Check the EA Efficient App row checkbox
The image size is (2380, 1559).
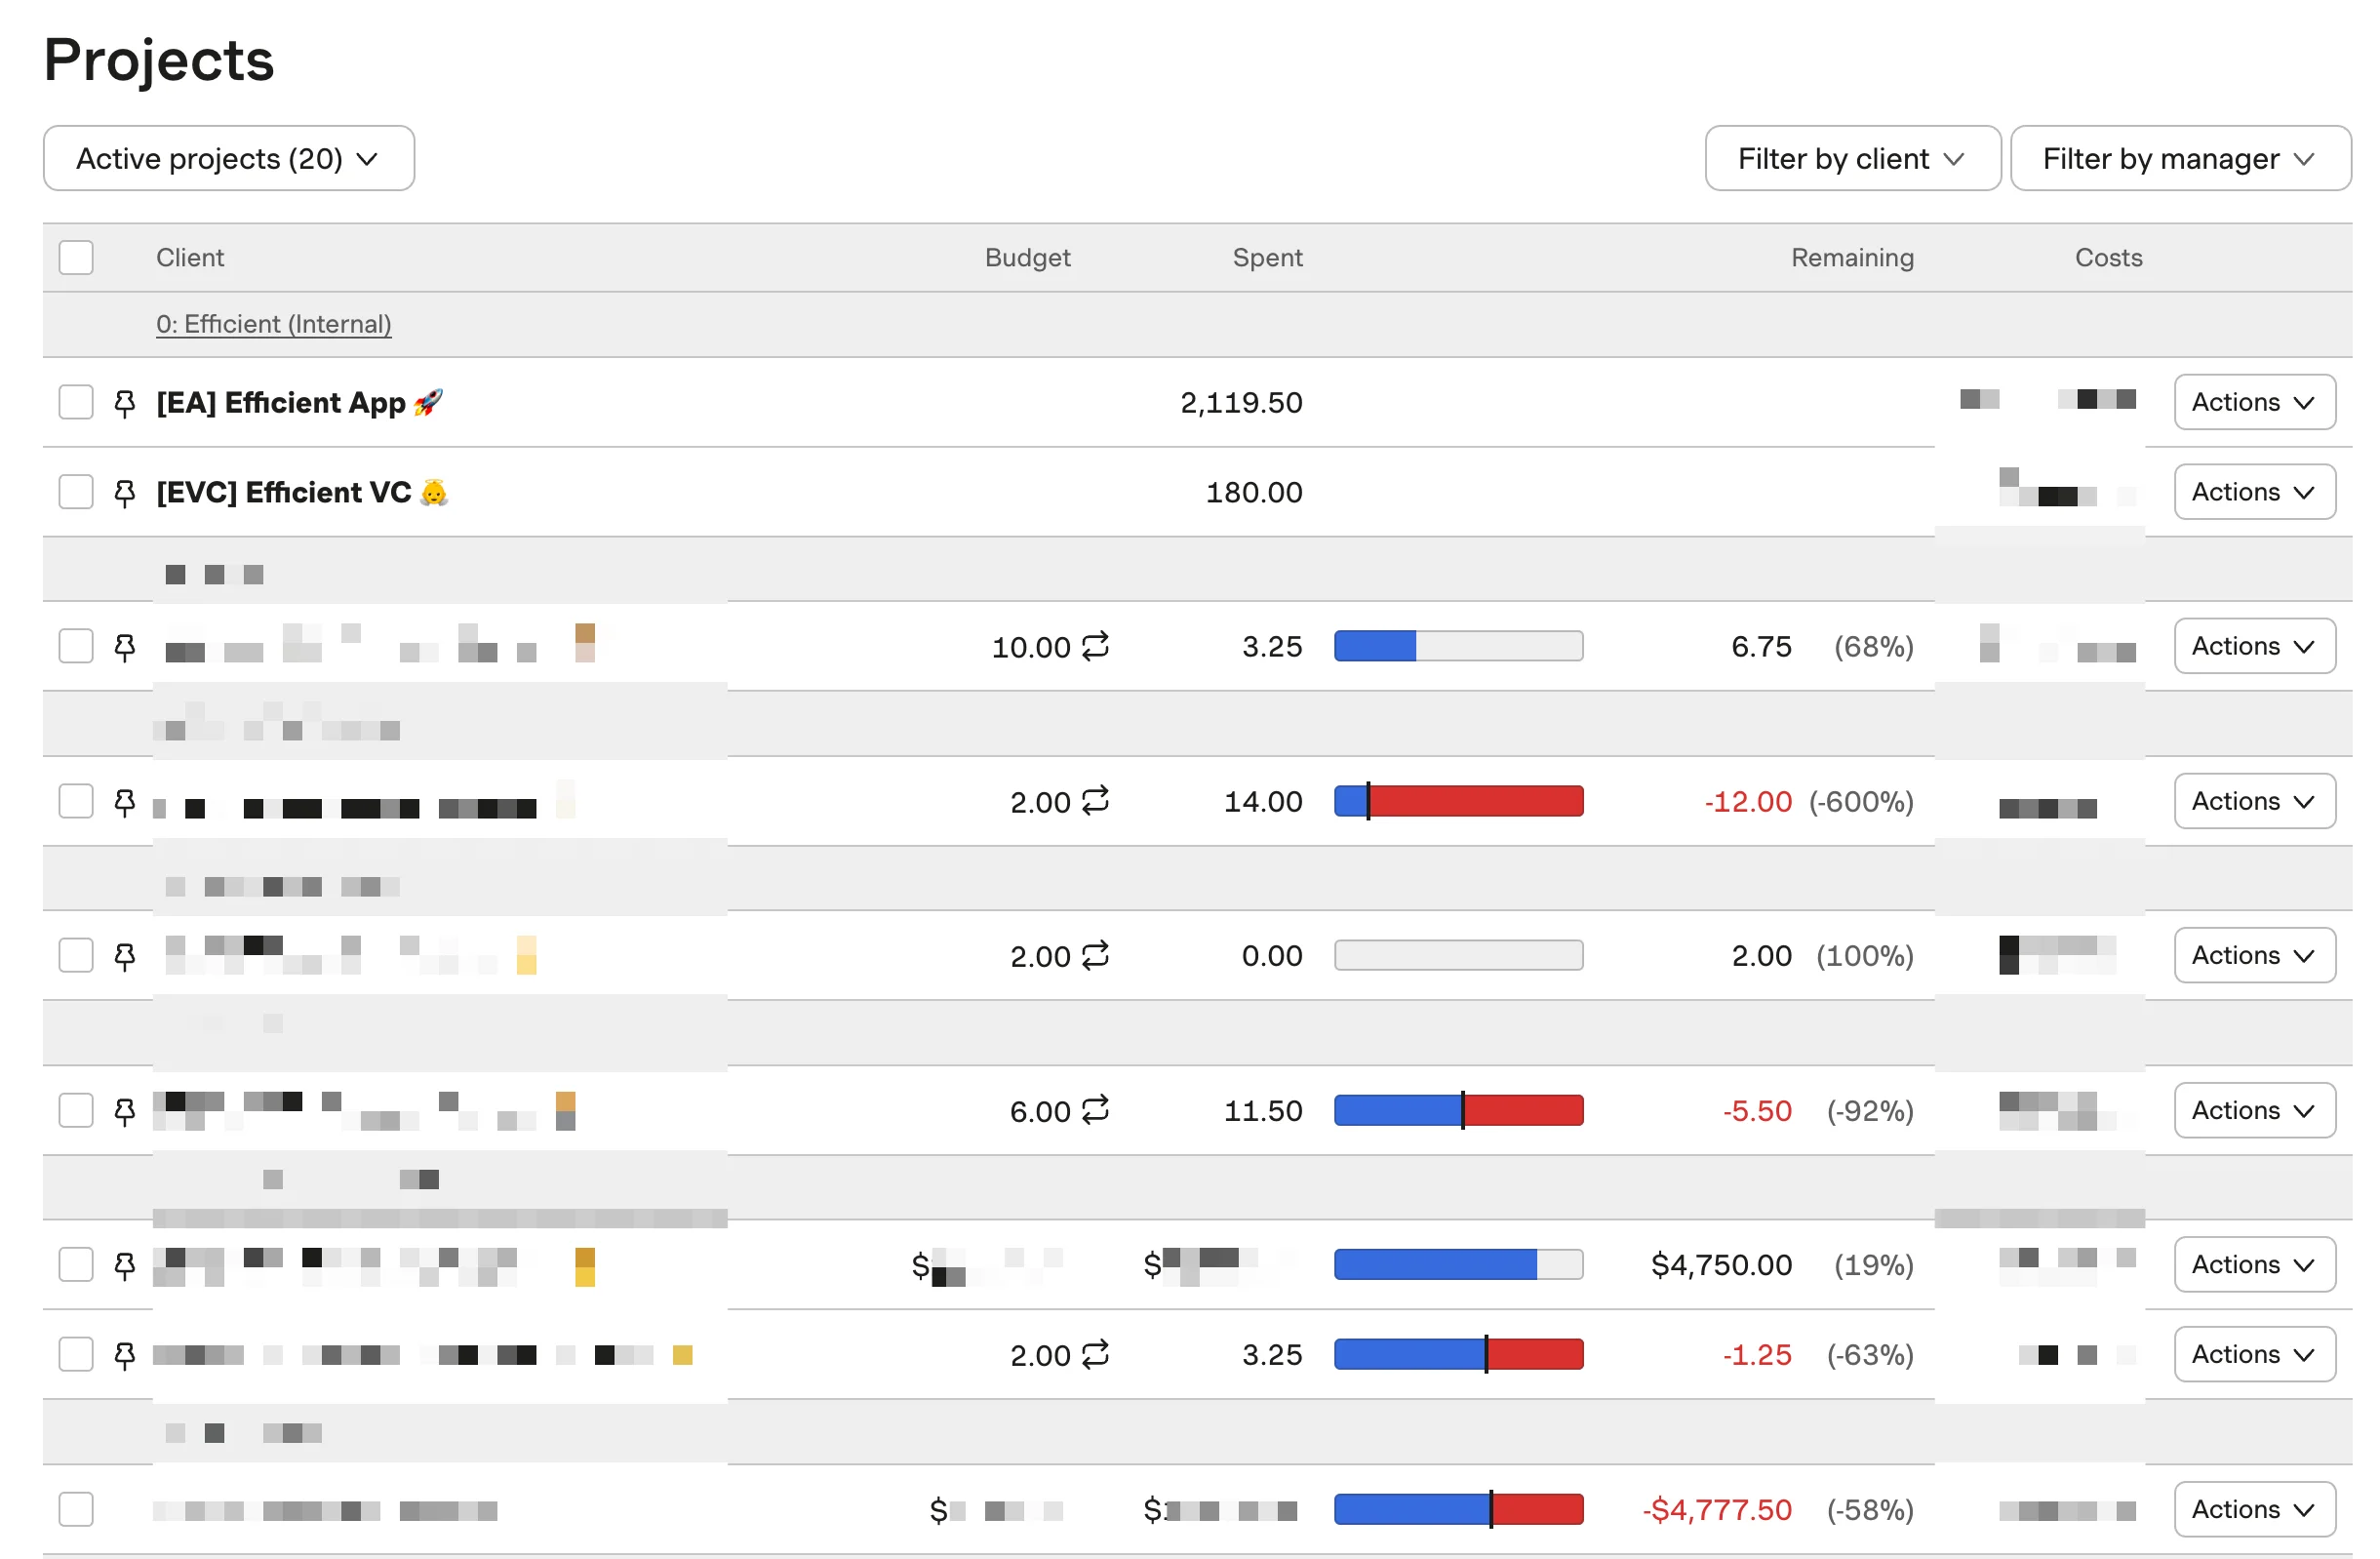tap(76, 402)
